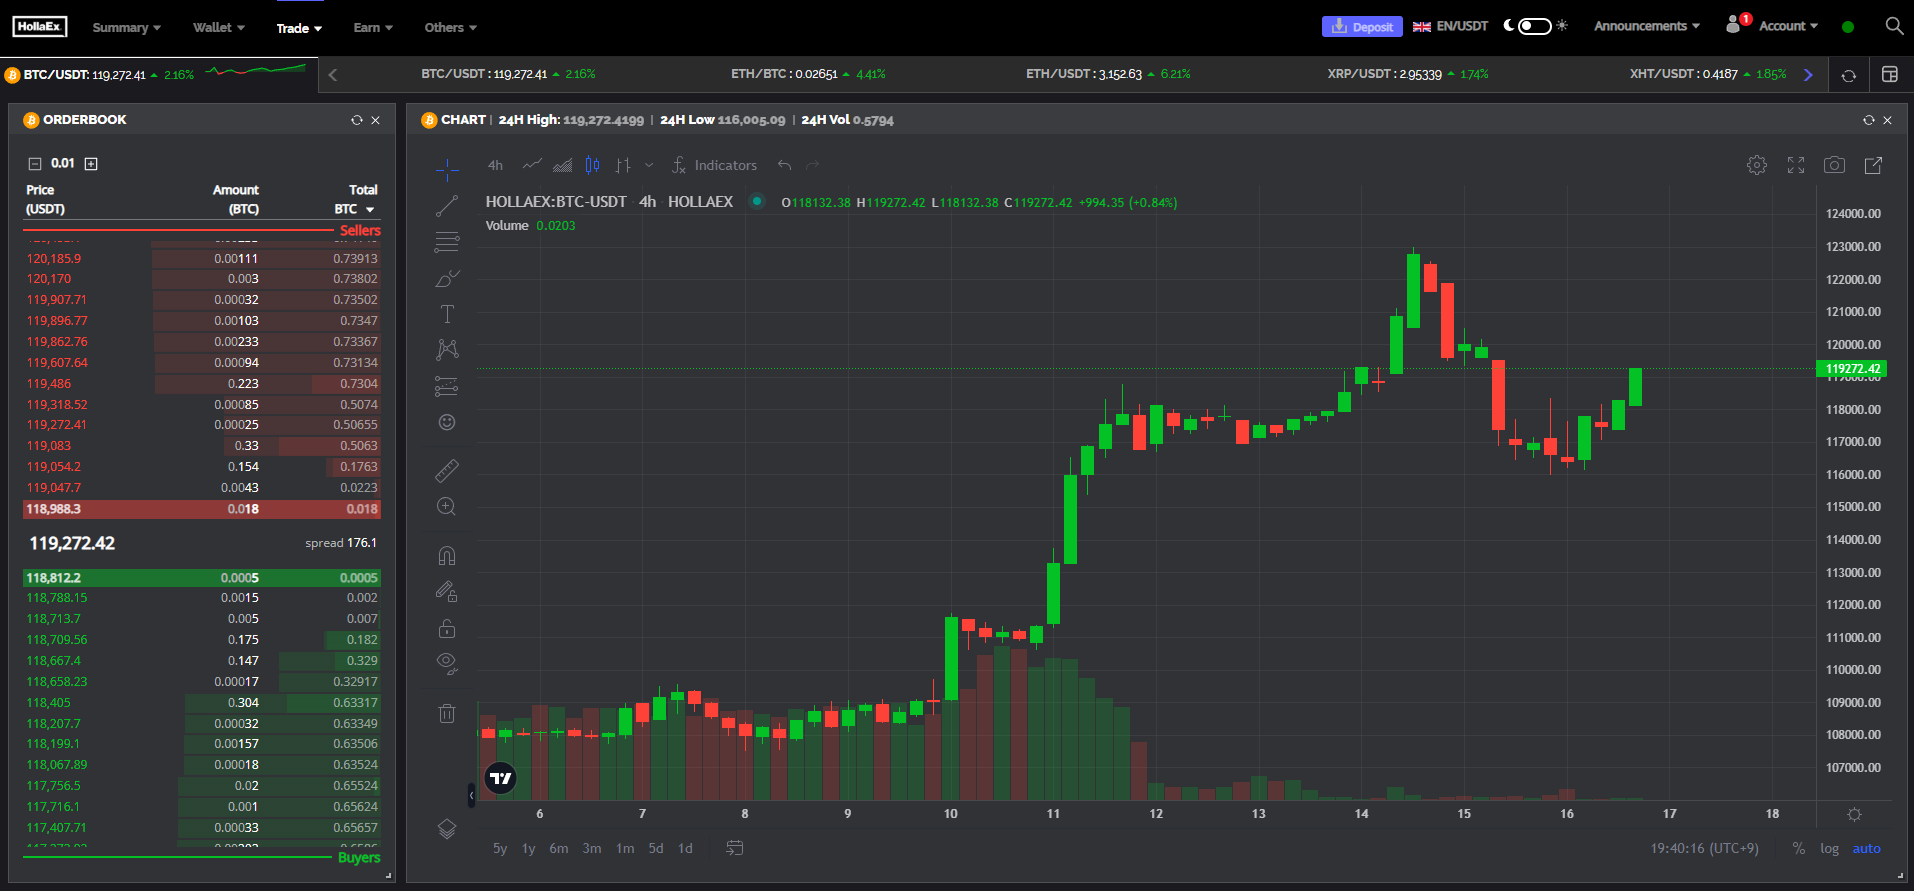1914x891 pixels.
Task: Toggle magnet mode on chart
Action: coord(447,556)
